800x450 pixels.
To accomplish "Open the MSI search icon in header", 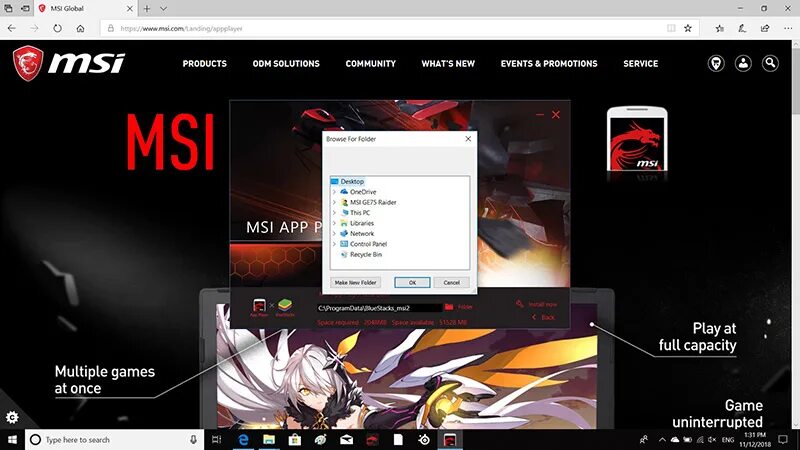I will click(x=770, y=63).
